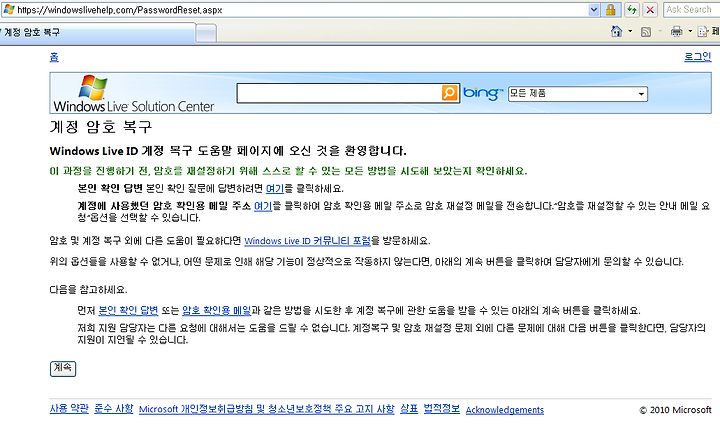Image resolution: width=720 pixels, height=441 pixels.
Task: Click the 다음을 참고하세요. text
Action: (88, 290)
